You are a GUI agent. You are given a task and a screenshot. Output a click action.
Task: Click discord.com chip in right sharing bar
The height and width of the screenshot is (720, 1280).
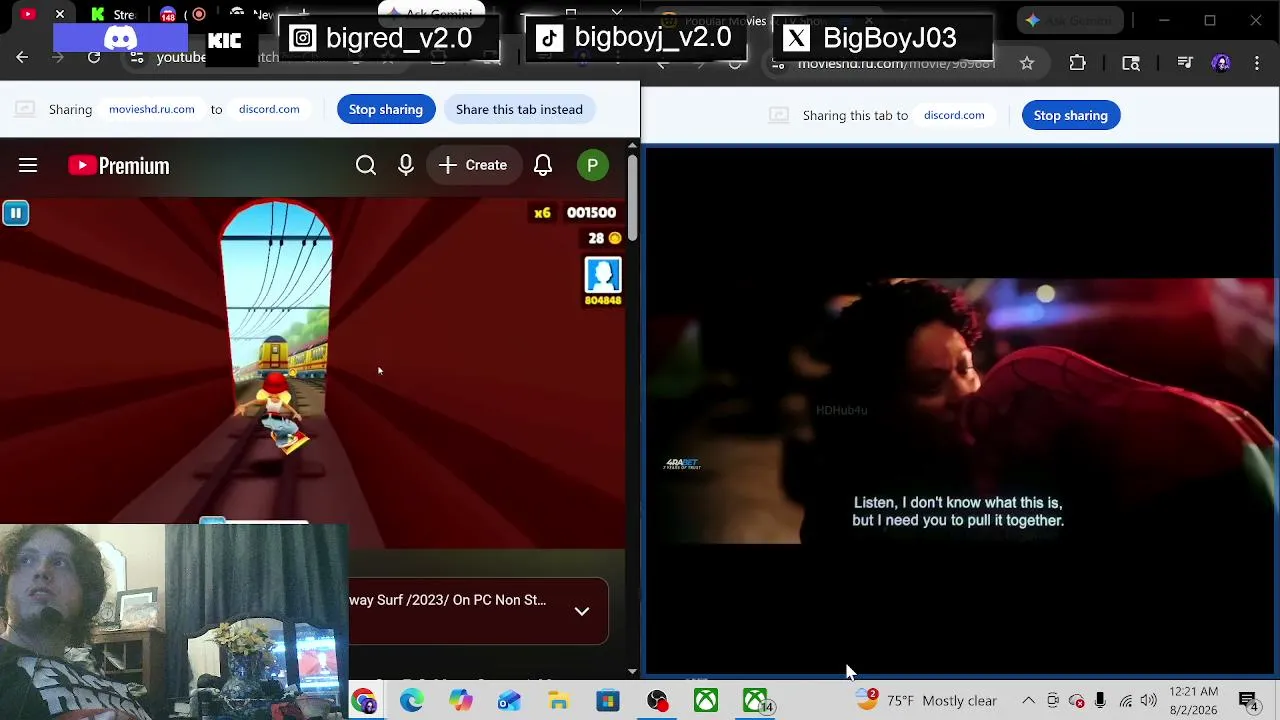(954, 115)
